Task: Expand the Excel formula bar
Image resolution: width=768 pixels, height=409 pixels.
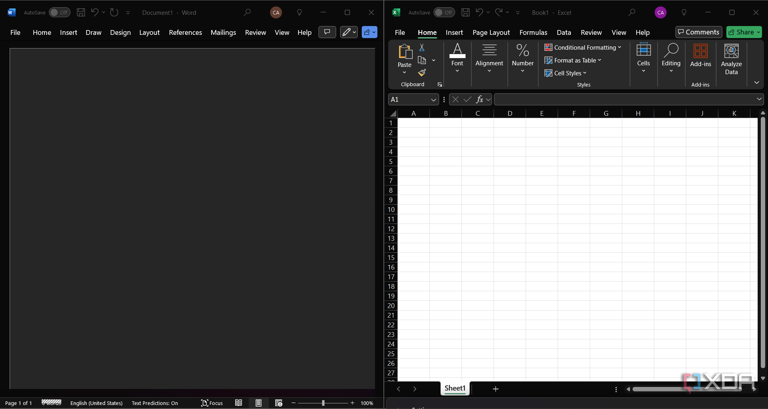Action: 759,99
